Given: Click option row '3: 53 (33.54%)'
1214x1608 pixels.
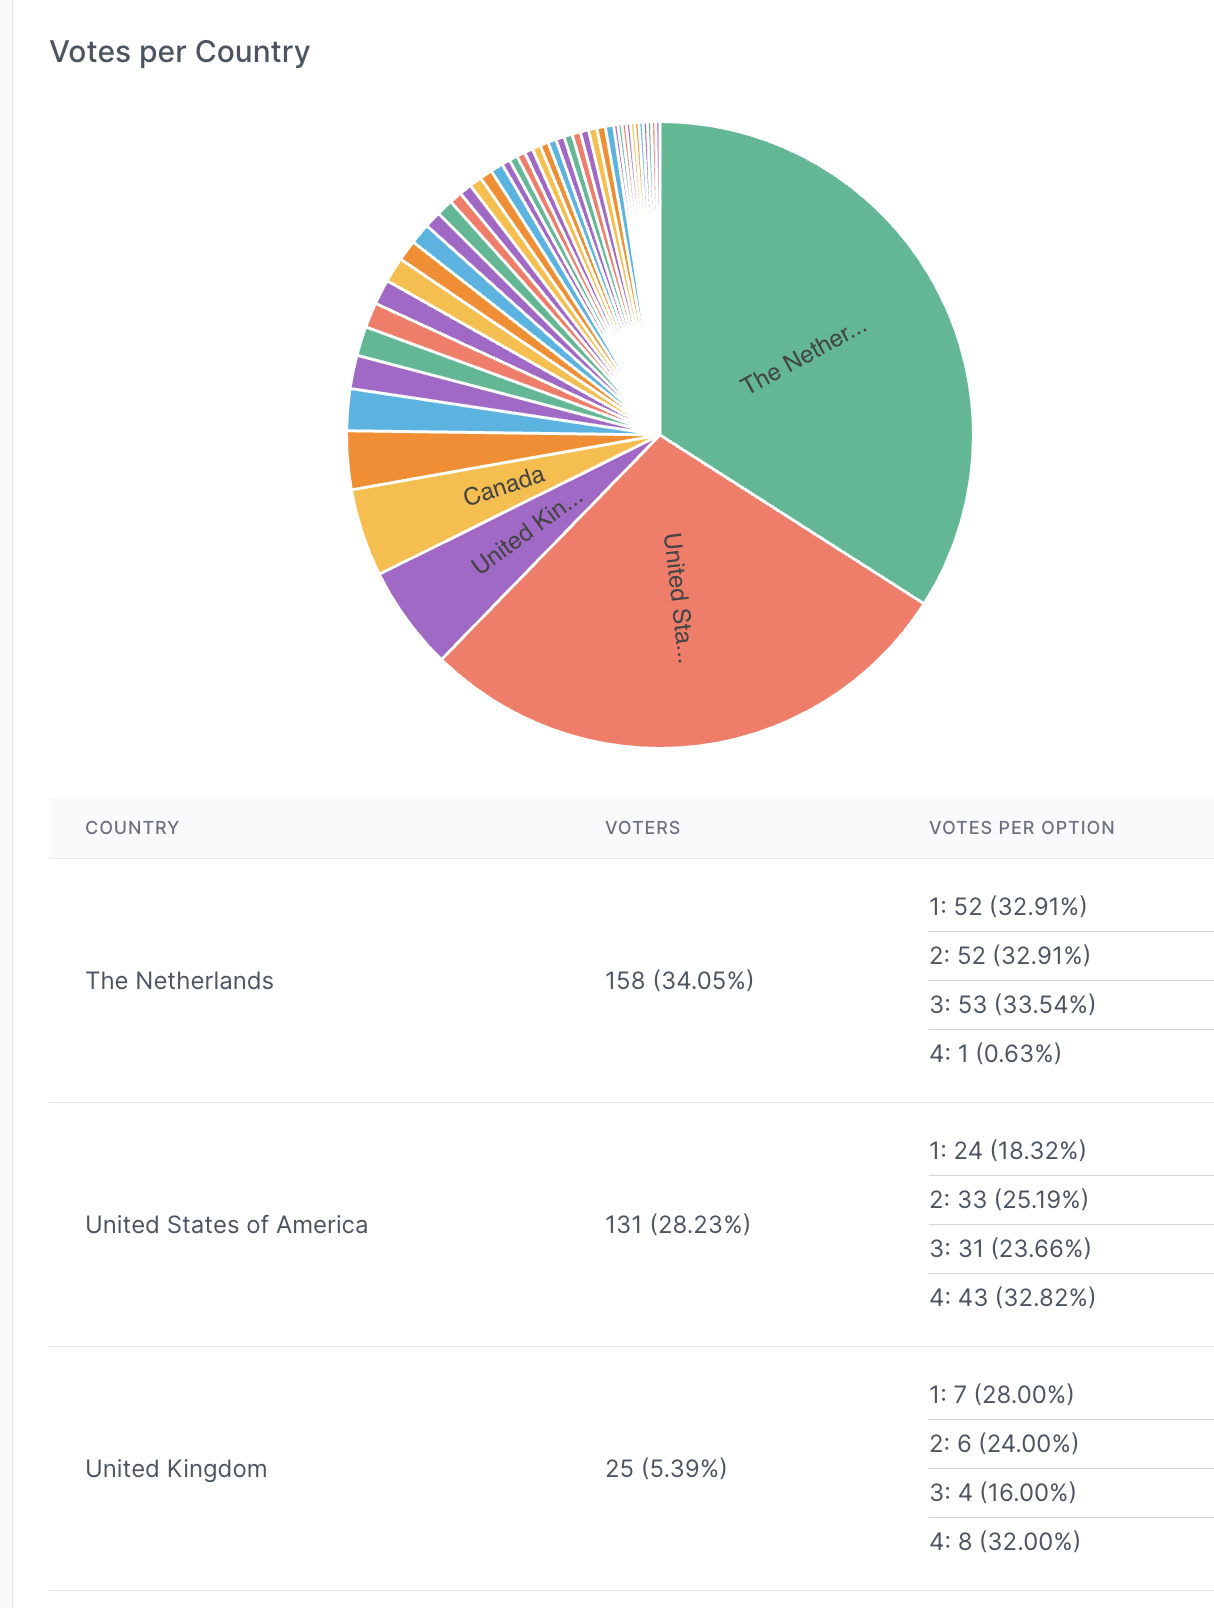Looking at the screenshot, I should click(1071, 1005).
